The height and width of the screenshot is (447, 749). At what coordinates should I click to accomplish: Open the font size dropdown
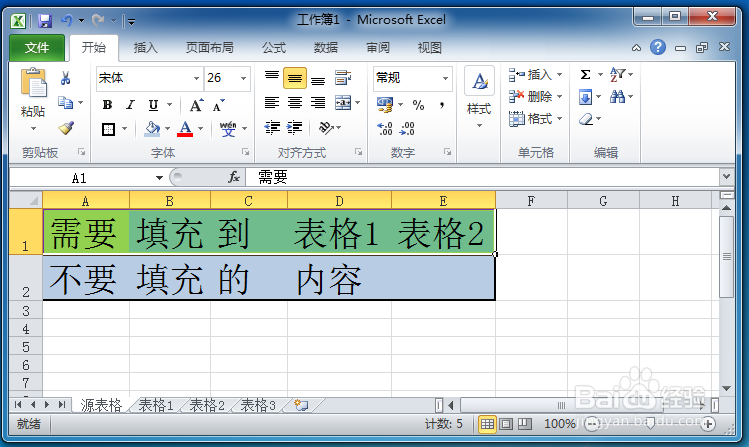244,78
